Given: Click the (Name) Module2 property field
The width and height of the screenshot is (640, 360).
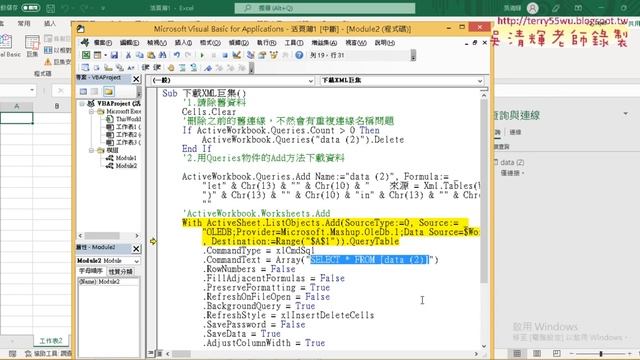Looking at the screenshot, I should [109, 282].
